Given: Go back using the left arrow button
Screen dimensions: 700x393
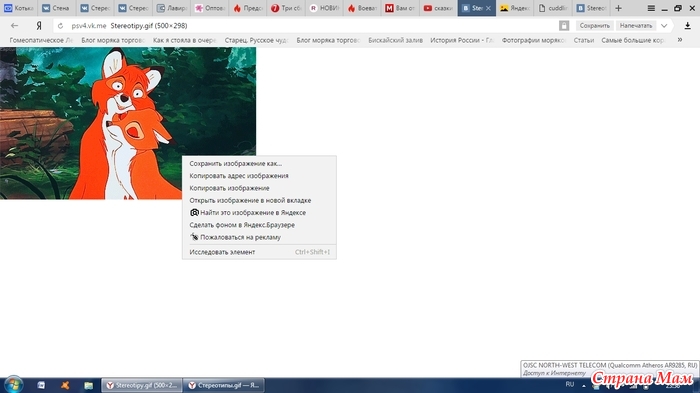Looking at the screenshot, I should [14, 26].
